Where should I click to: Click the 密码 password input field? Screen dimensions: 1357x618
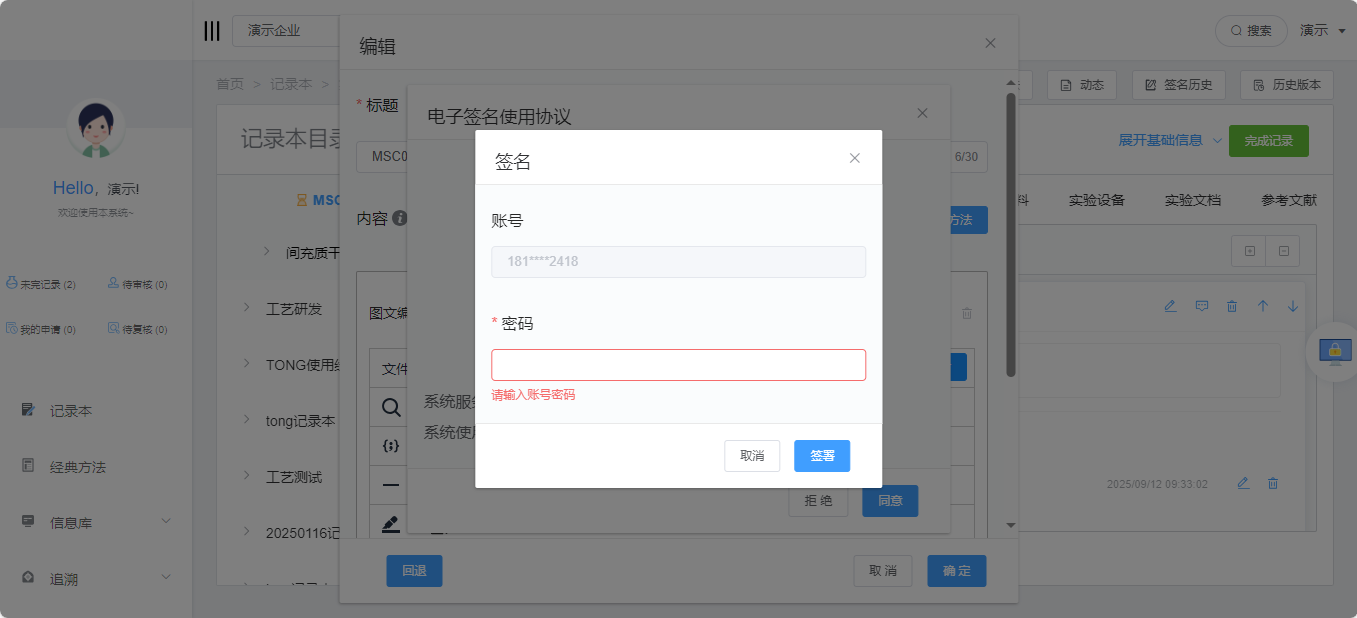[x=678, y=365]
